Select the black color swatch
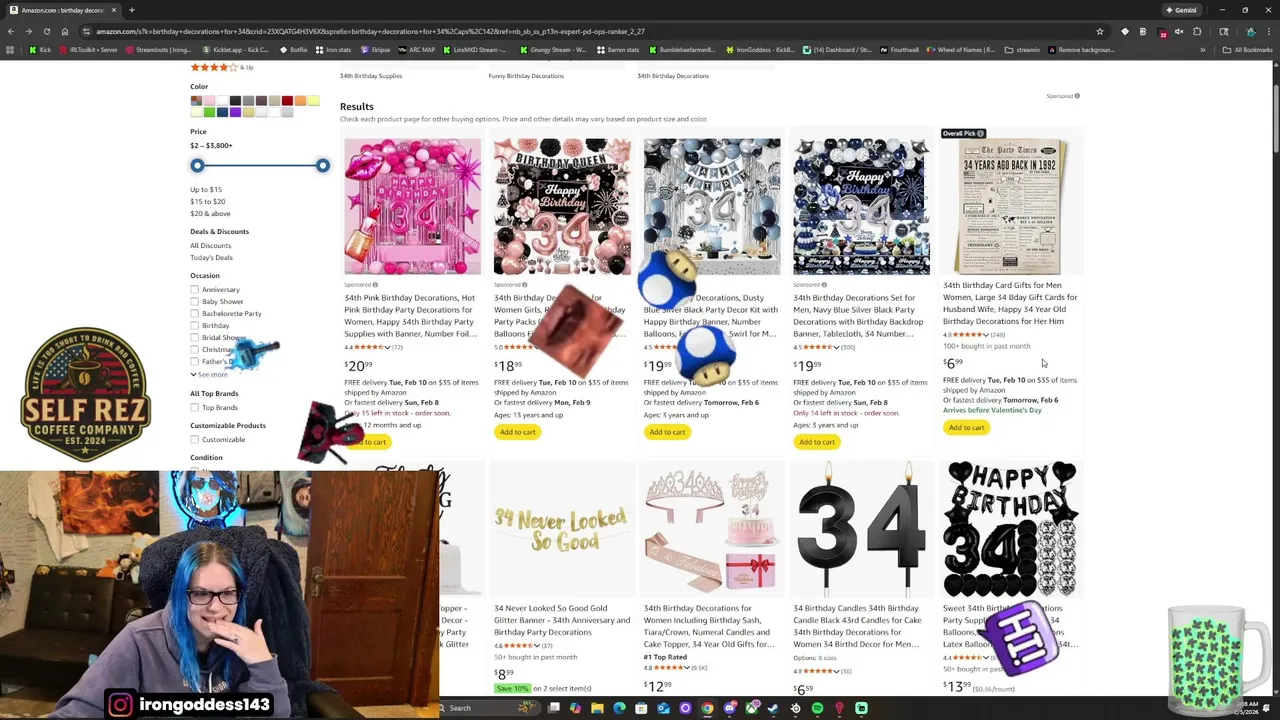1280x720 pixels. pyautogui.click(x=235, y=101)
